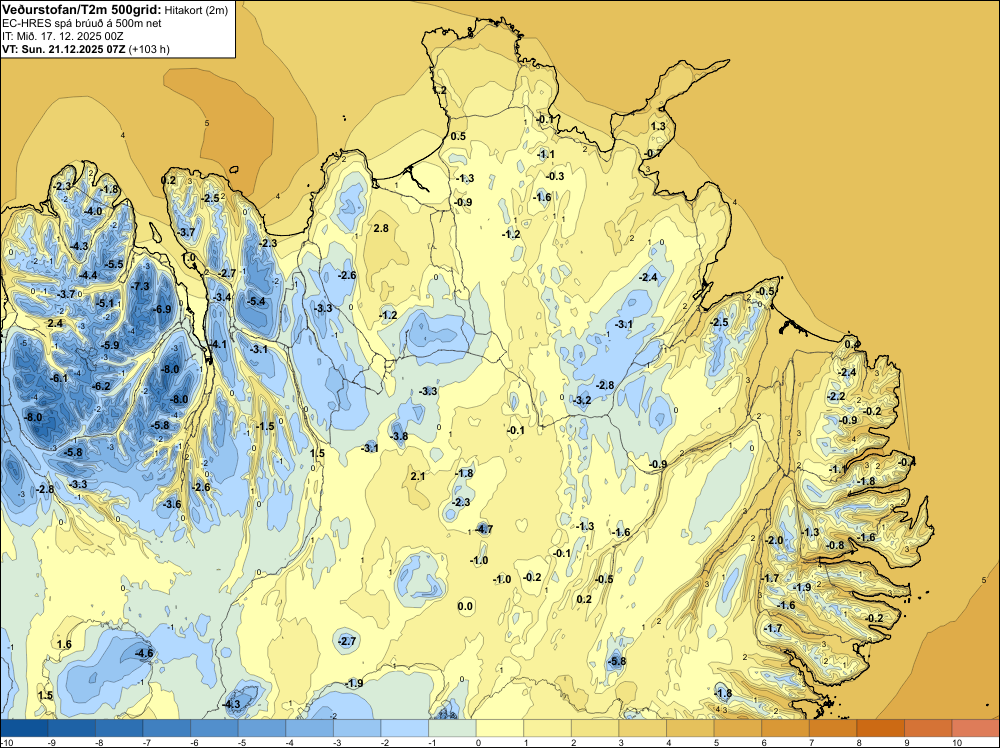Viewport: 1000px width, 748px height.
Task: Click the -0.8 temperature value
Action: click(x=835, y=545)
